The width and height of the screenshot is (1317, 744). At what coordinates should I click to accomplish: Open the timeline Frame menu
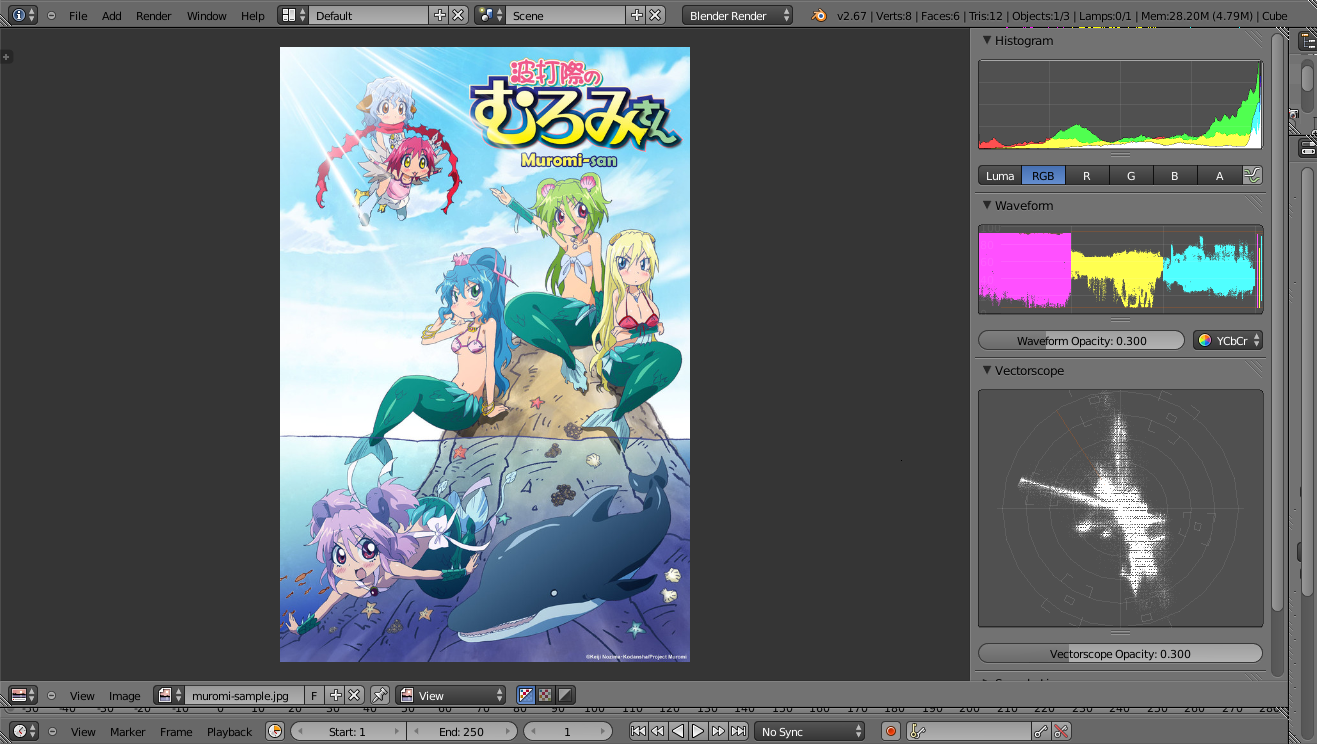176,731
